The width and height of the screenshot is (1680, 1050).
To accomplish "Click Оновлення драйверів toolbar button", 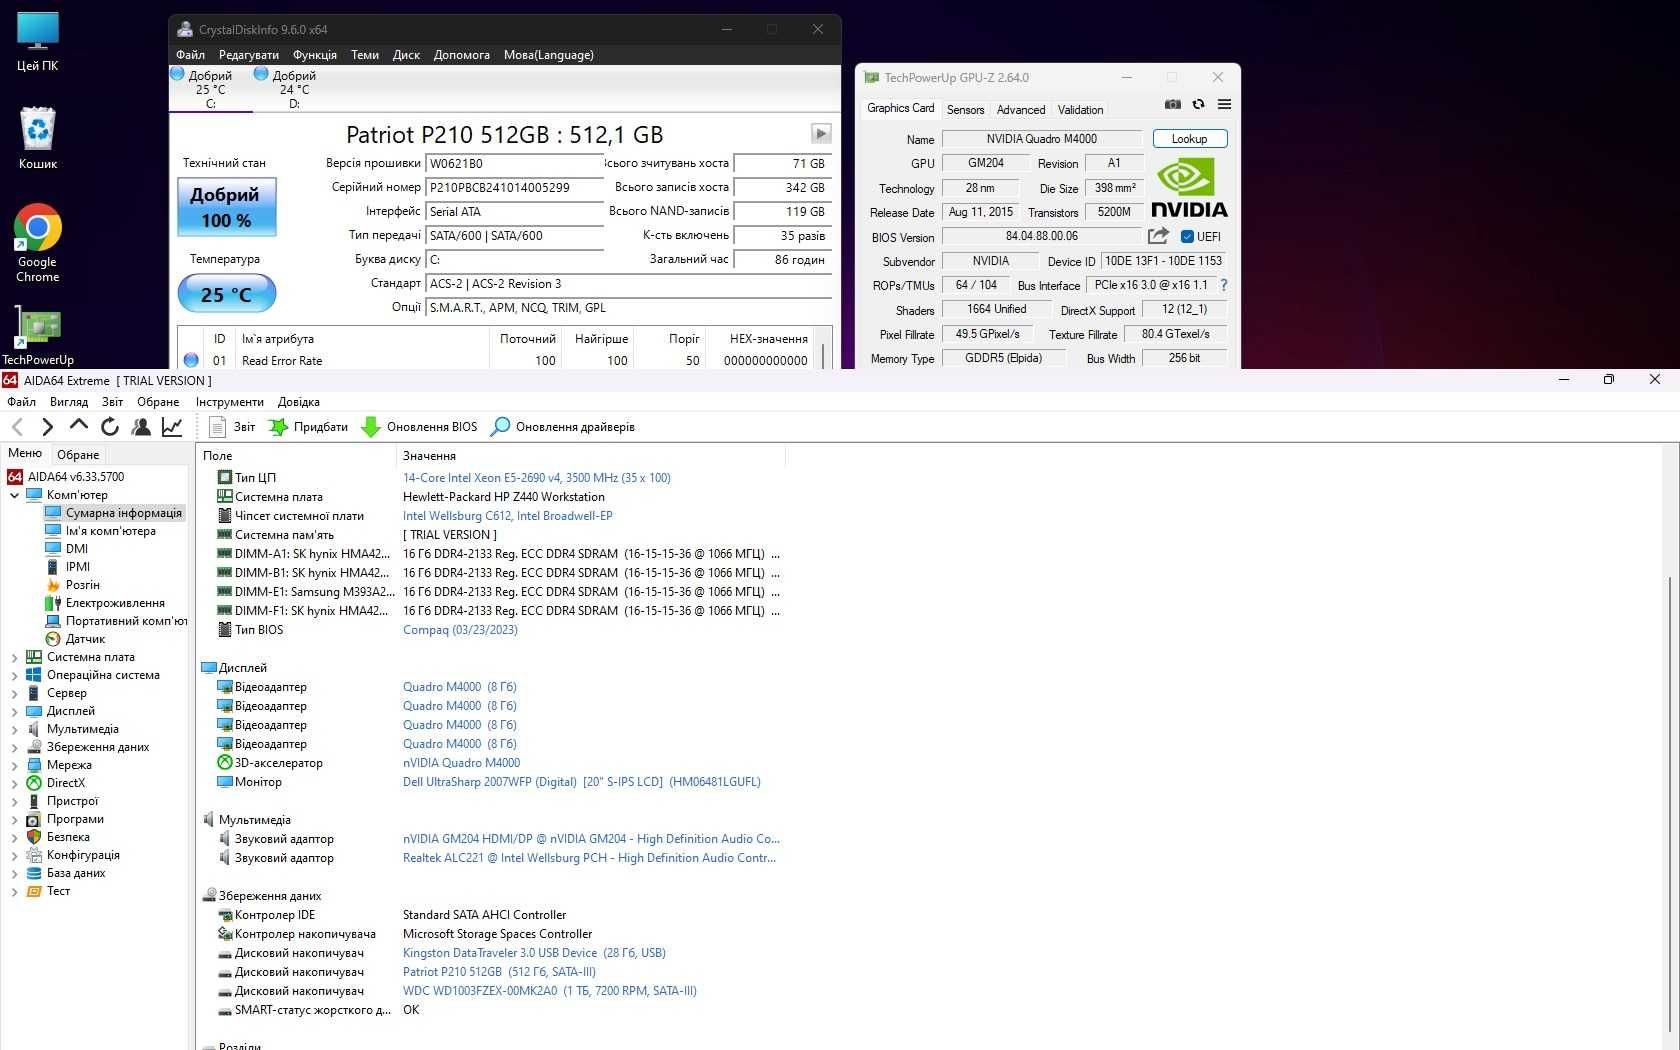I will click(563, 427).
